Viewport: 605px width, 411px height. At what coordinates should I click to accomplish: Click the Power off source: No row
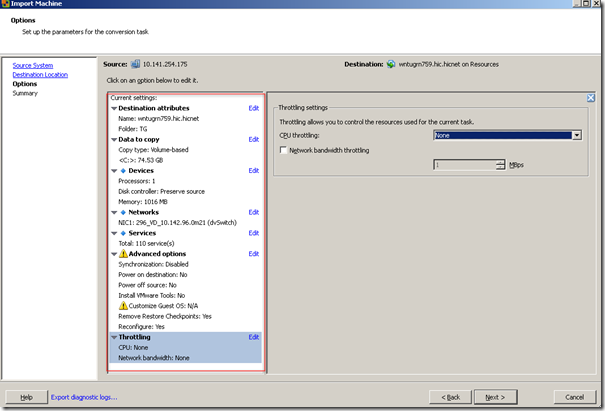tap(147, 285)
